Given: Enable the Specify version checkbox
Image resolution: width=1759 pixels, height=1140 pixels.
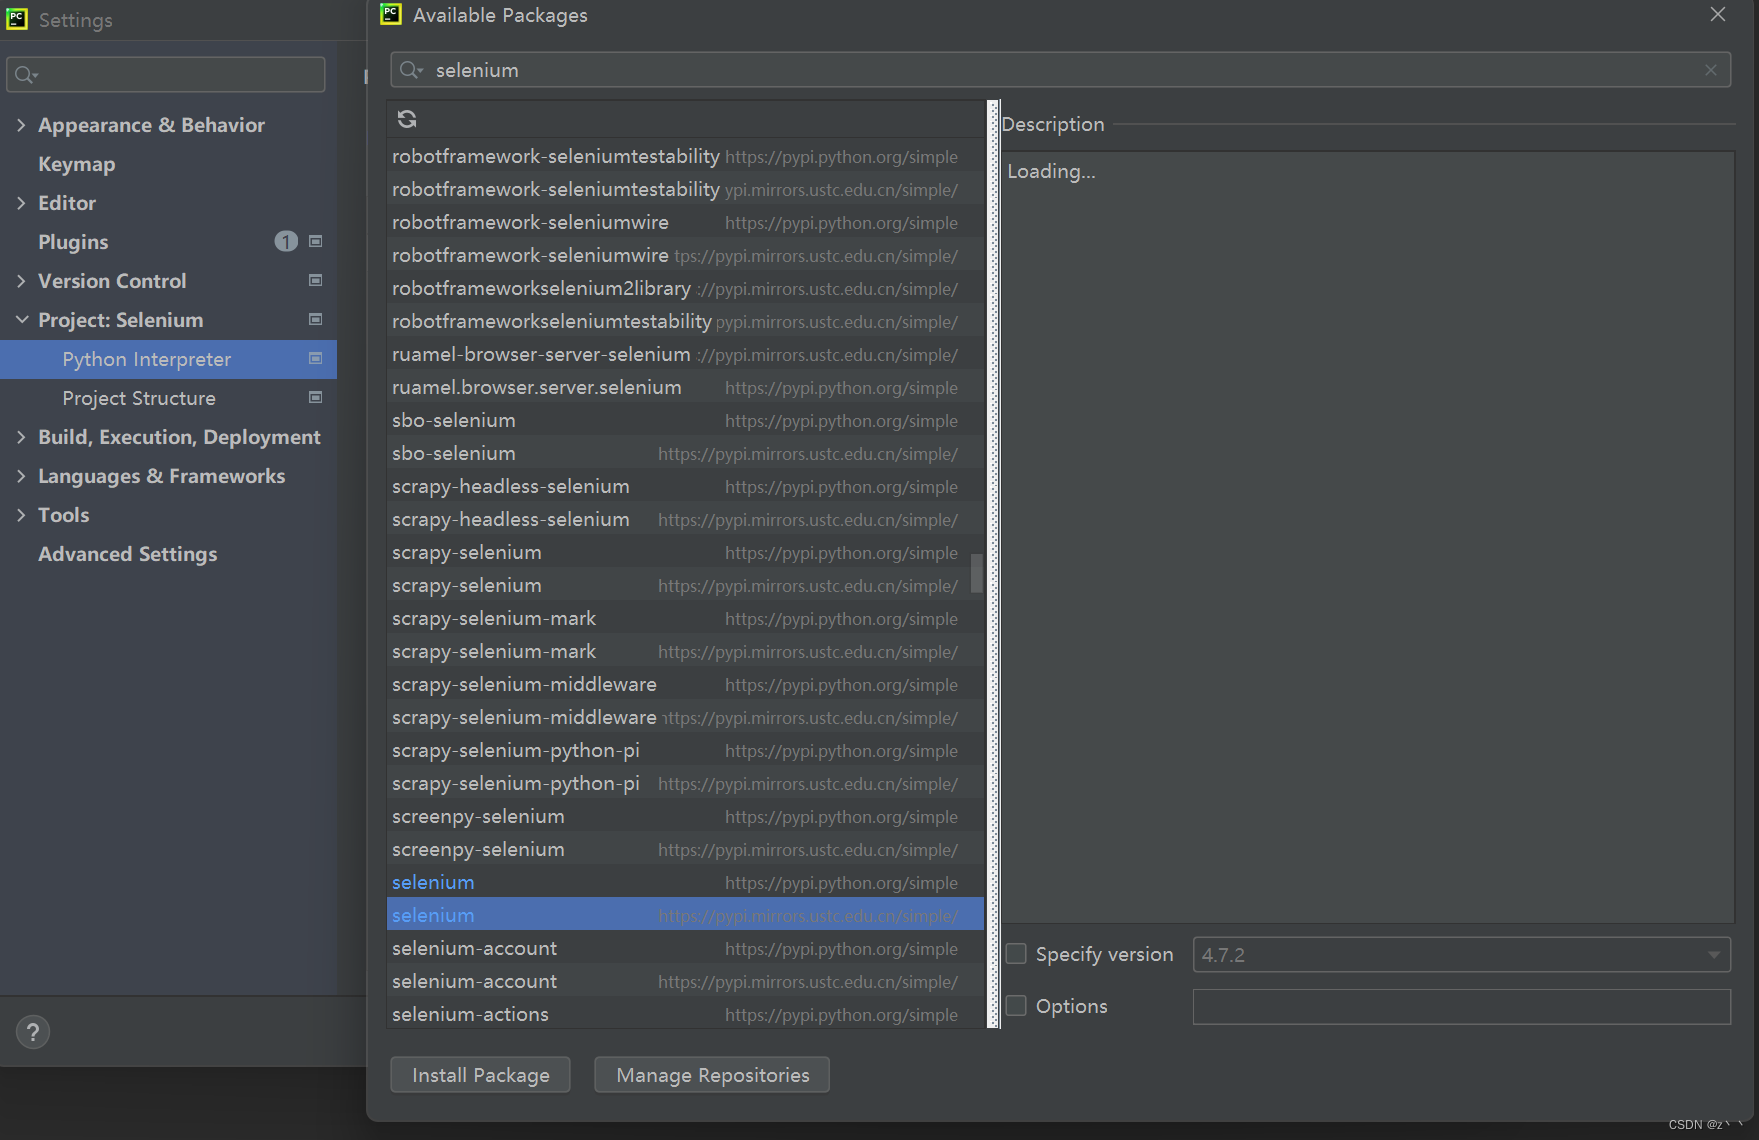Looking at the screenshot, I should [x=1016, y=954].
